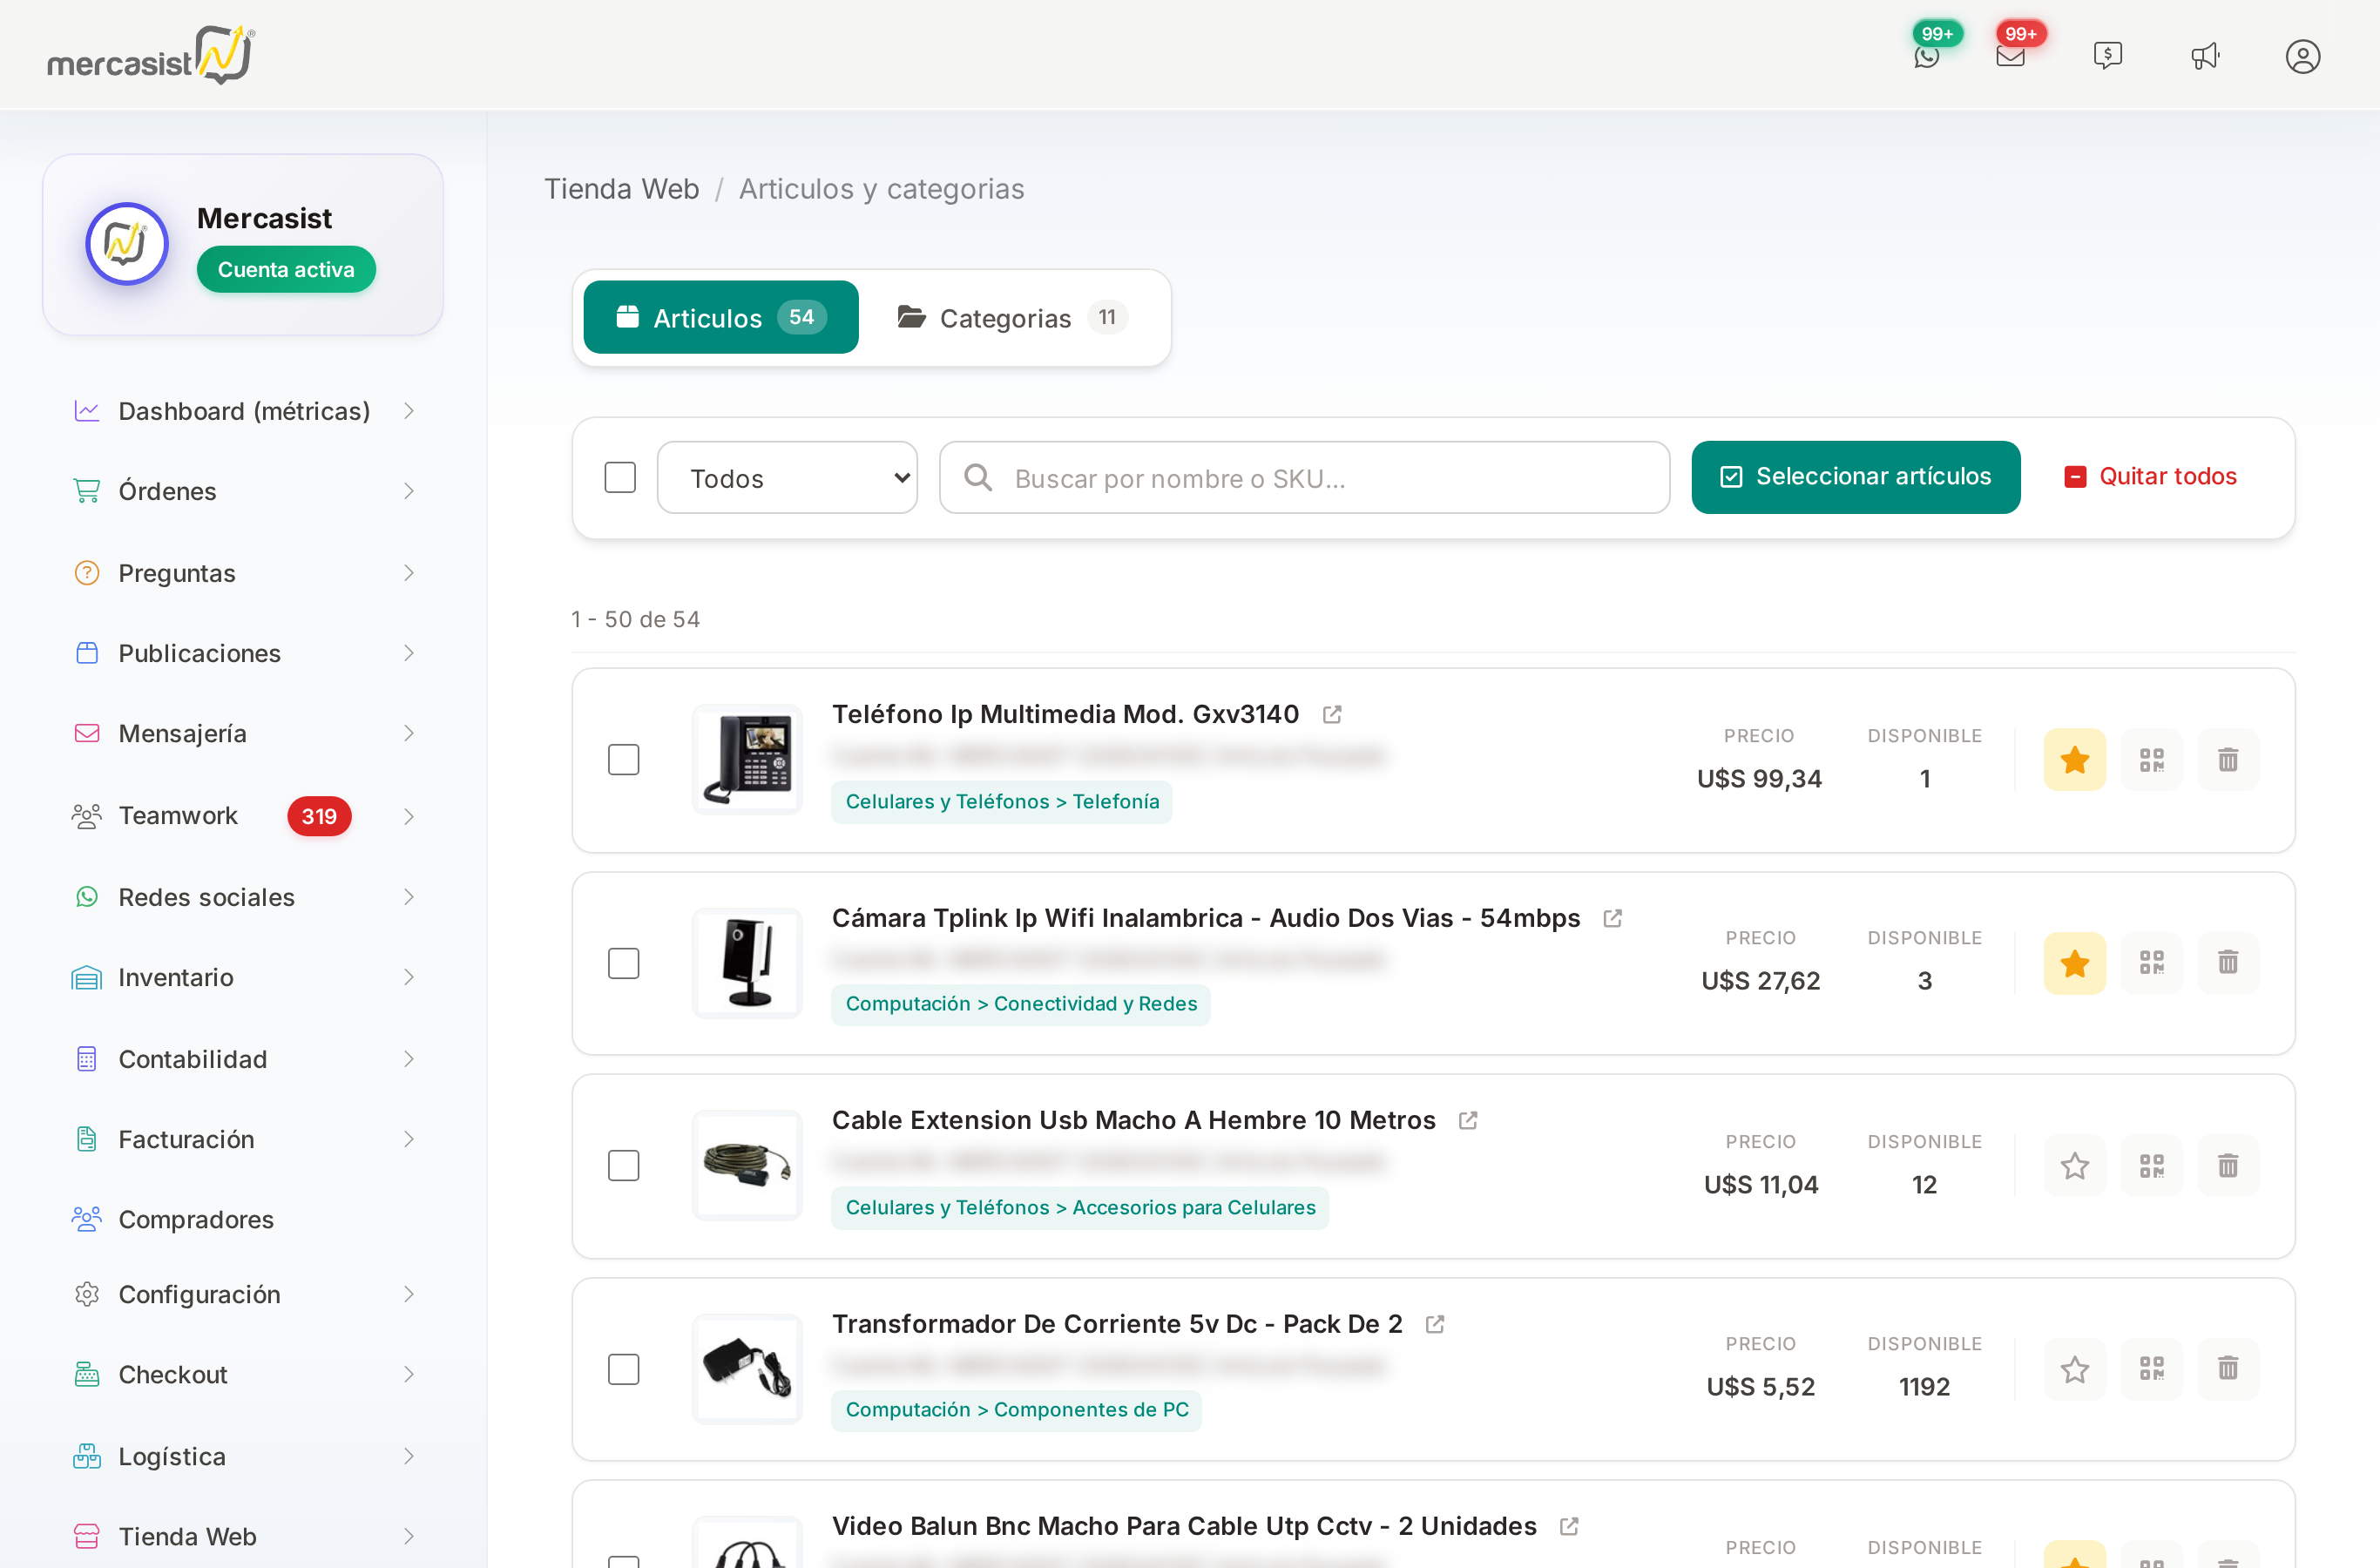Check the Transformador De Corriente row checkbox
The width and height of the screenshot is (2380, 1568).
623,1369
